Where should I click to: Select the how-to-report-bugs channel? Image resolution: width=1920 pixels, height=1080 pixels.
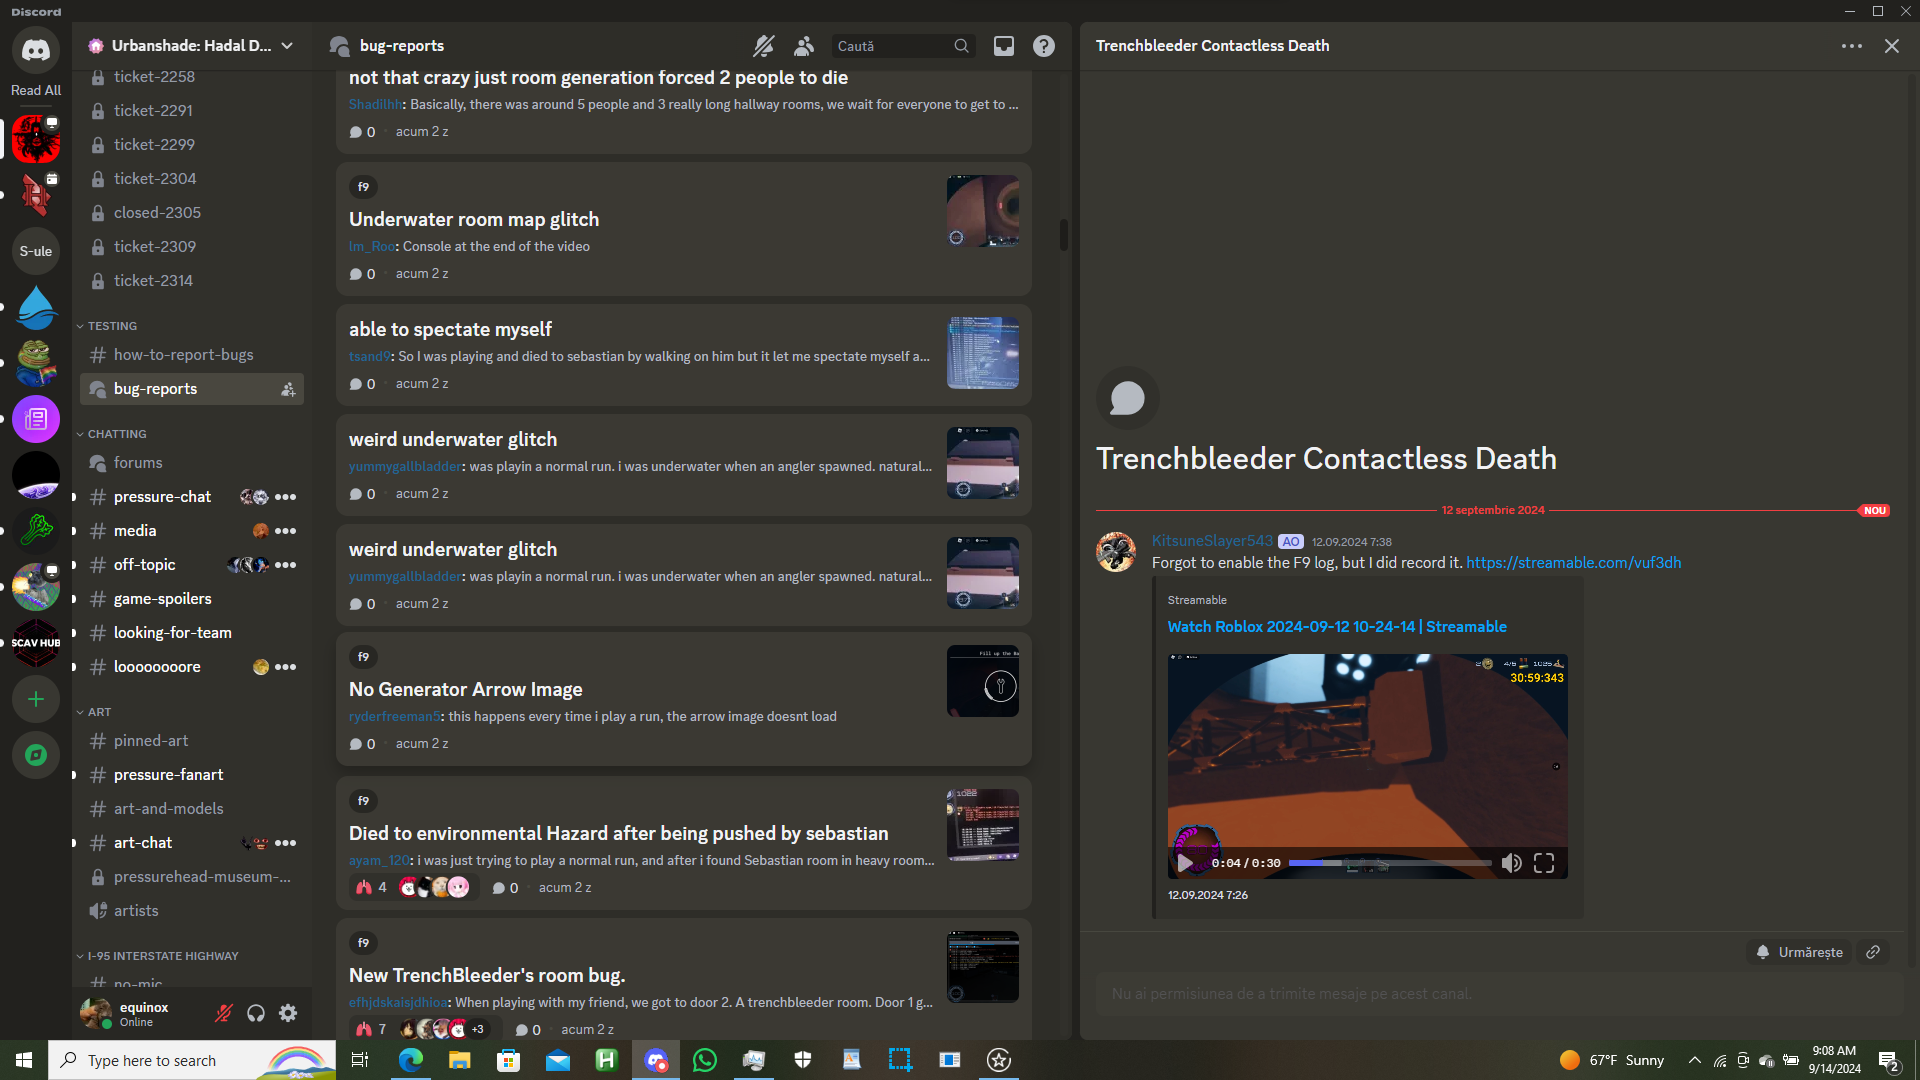(x=183, y=355)
